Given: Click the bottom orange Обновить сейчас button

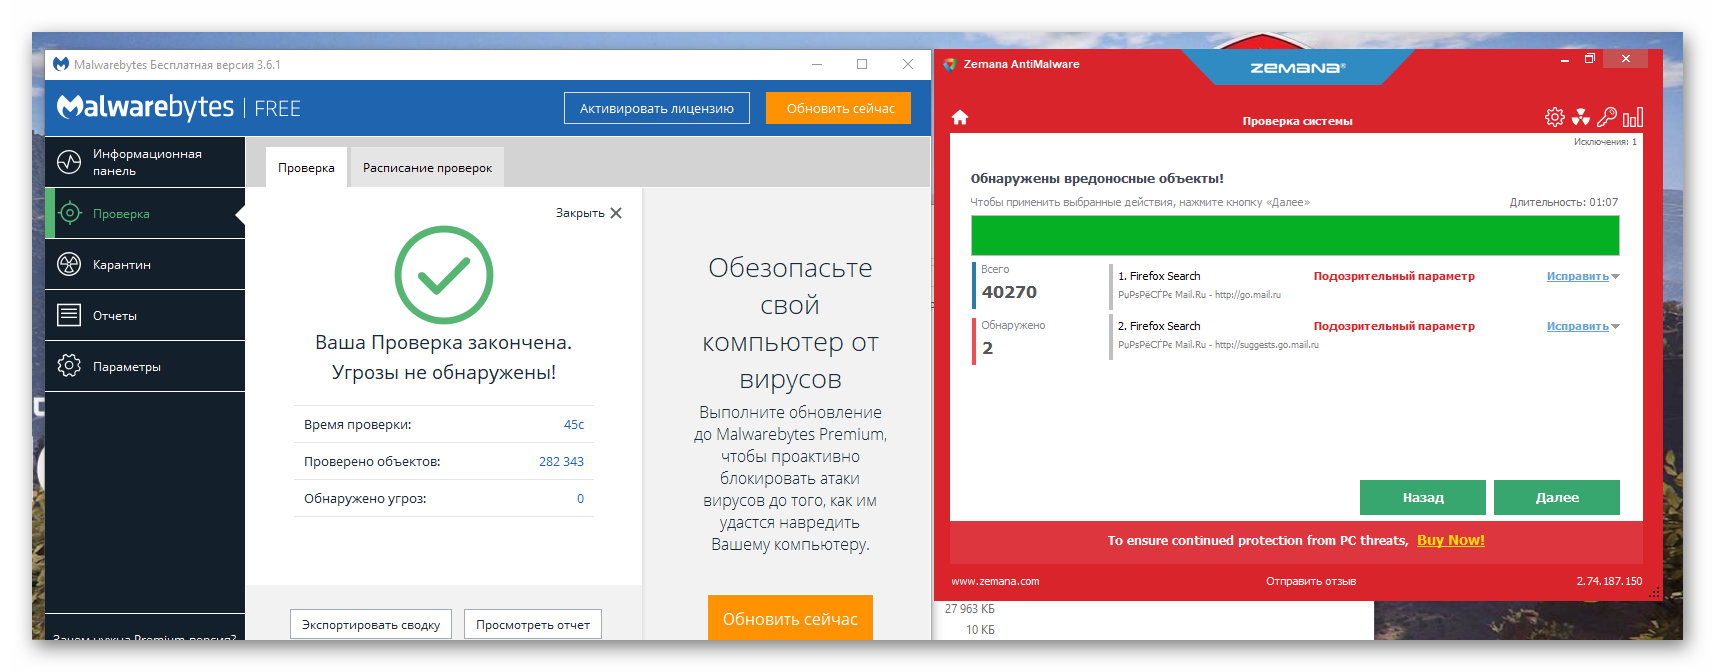Looking at the screenshot, I should (x=790, y=618).
